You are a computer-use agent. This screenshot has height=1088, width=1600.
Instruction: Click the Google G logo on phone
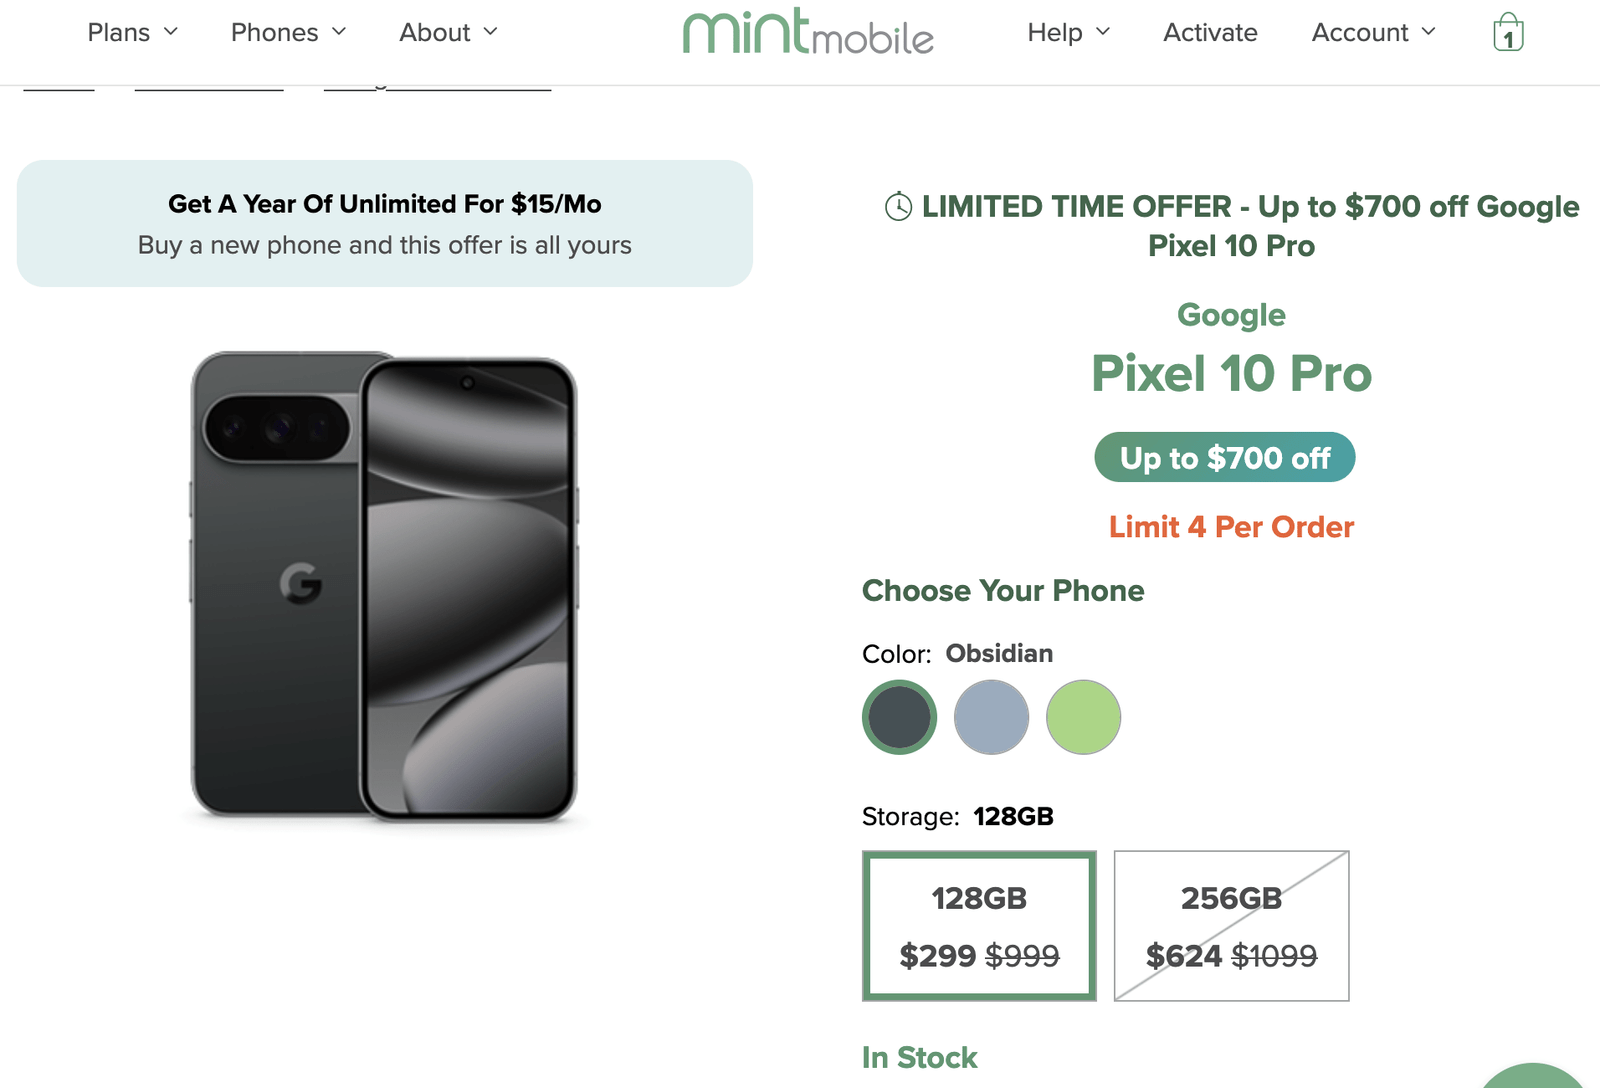[x=300, y=584]
